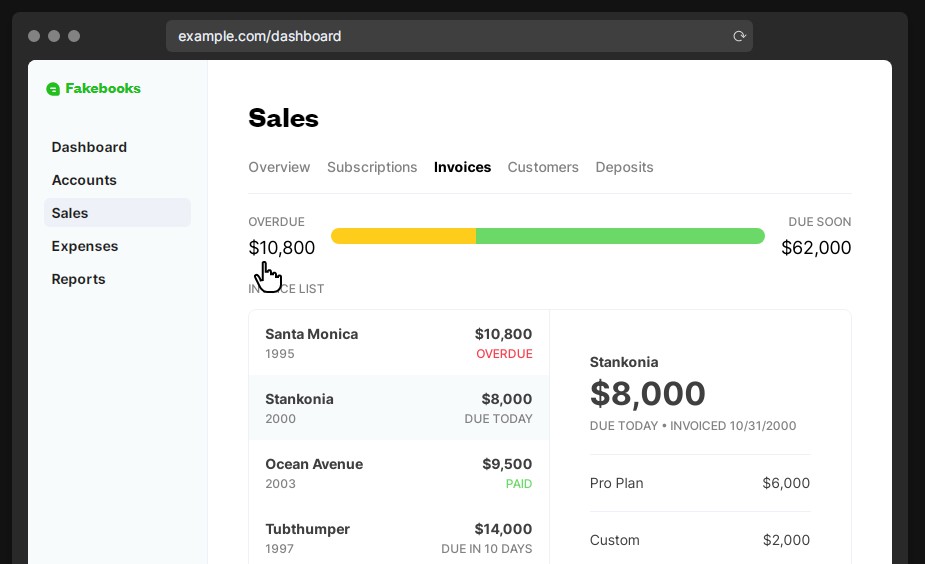Go to Accounts in the sidebar

[x=84, y=180]
